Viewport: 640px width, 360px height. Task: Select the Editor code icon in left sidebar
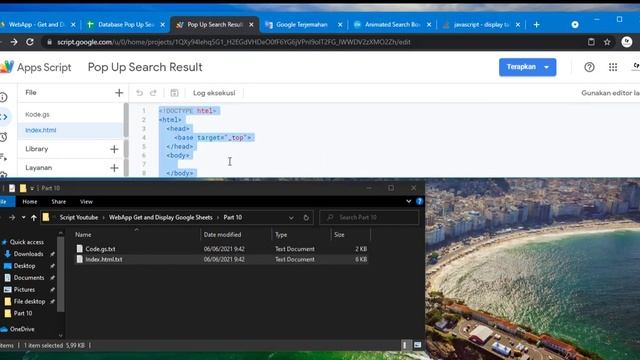pos(4,117)
